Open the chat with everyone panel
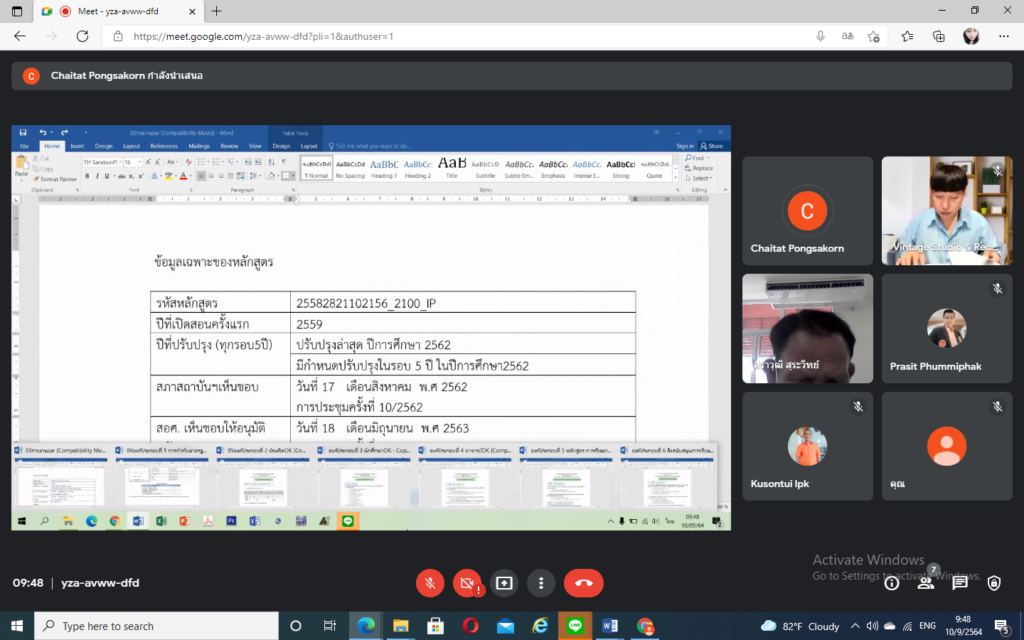The image size is (1024, 640). 960,583
